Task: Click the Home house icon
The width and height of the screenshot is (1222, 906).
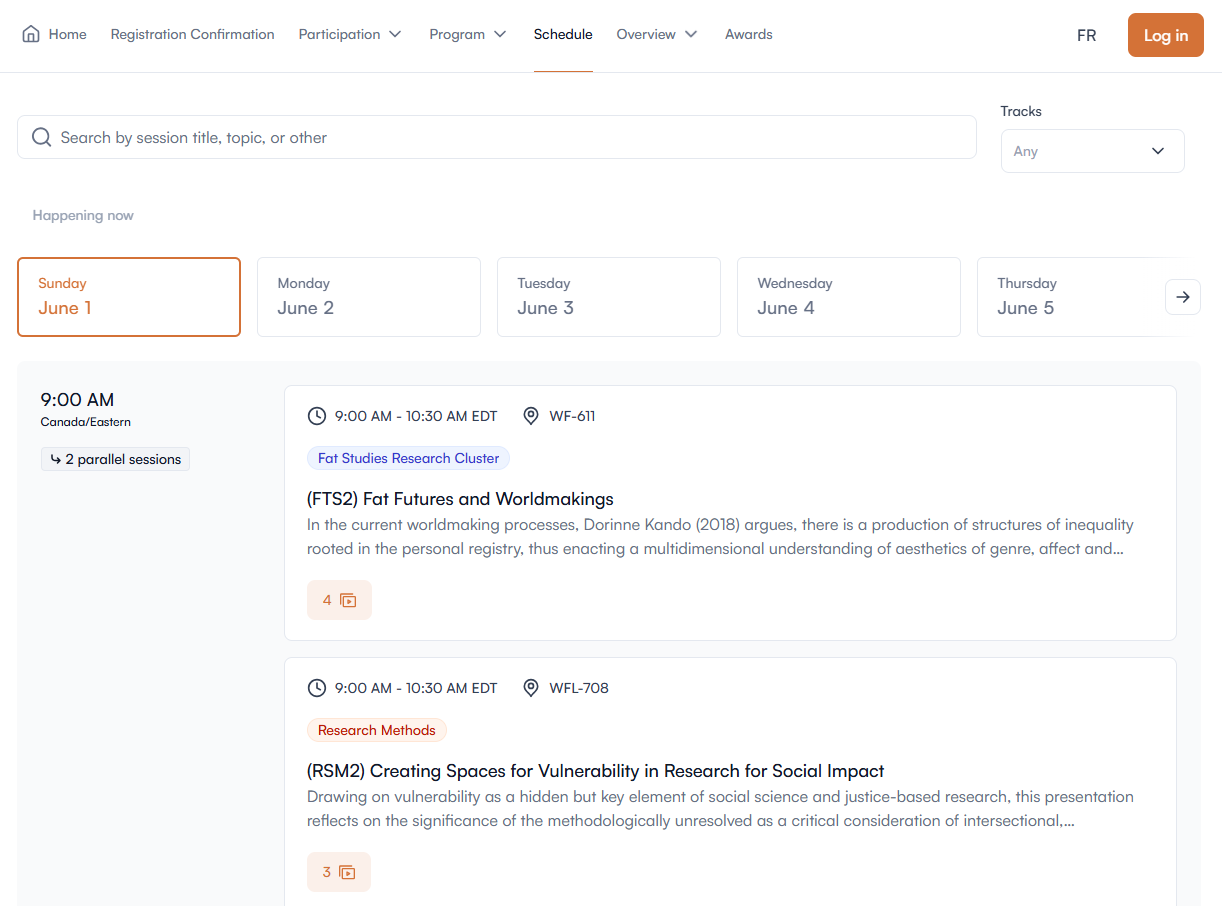Action: tap(31, 34)
